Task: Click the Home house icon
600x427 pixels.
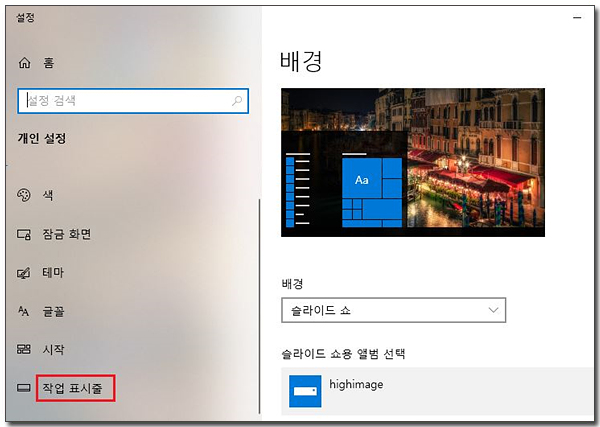Action: tap(24, 62)
